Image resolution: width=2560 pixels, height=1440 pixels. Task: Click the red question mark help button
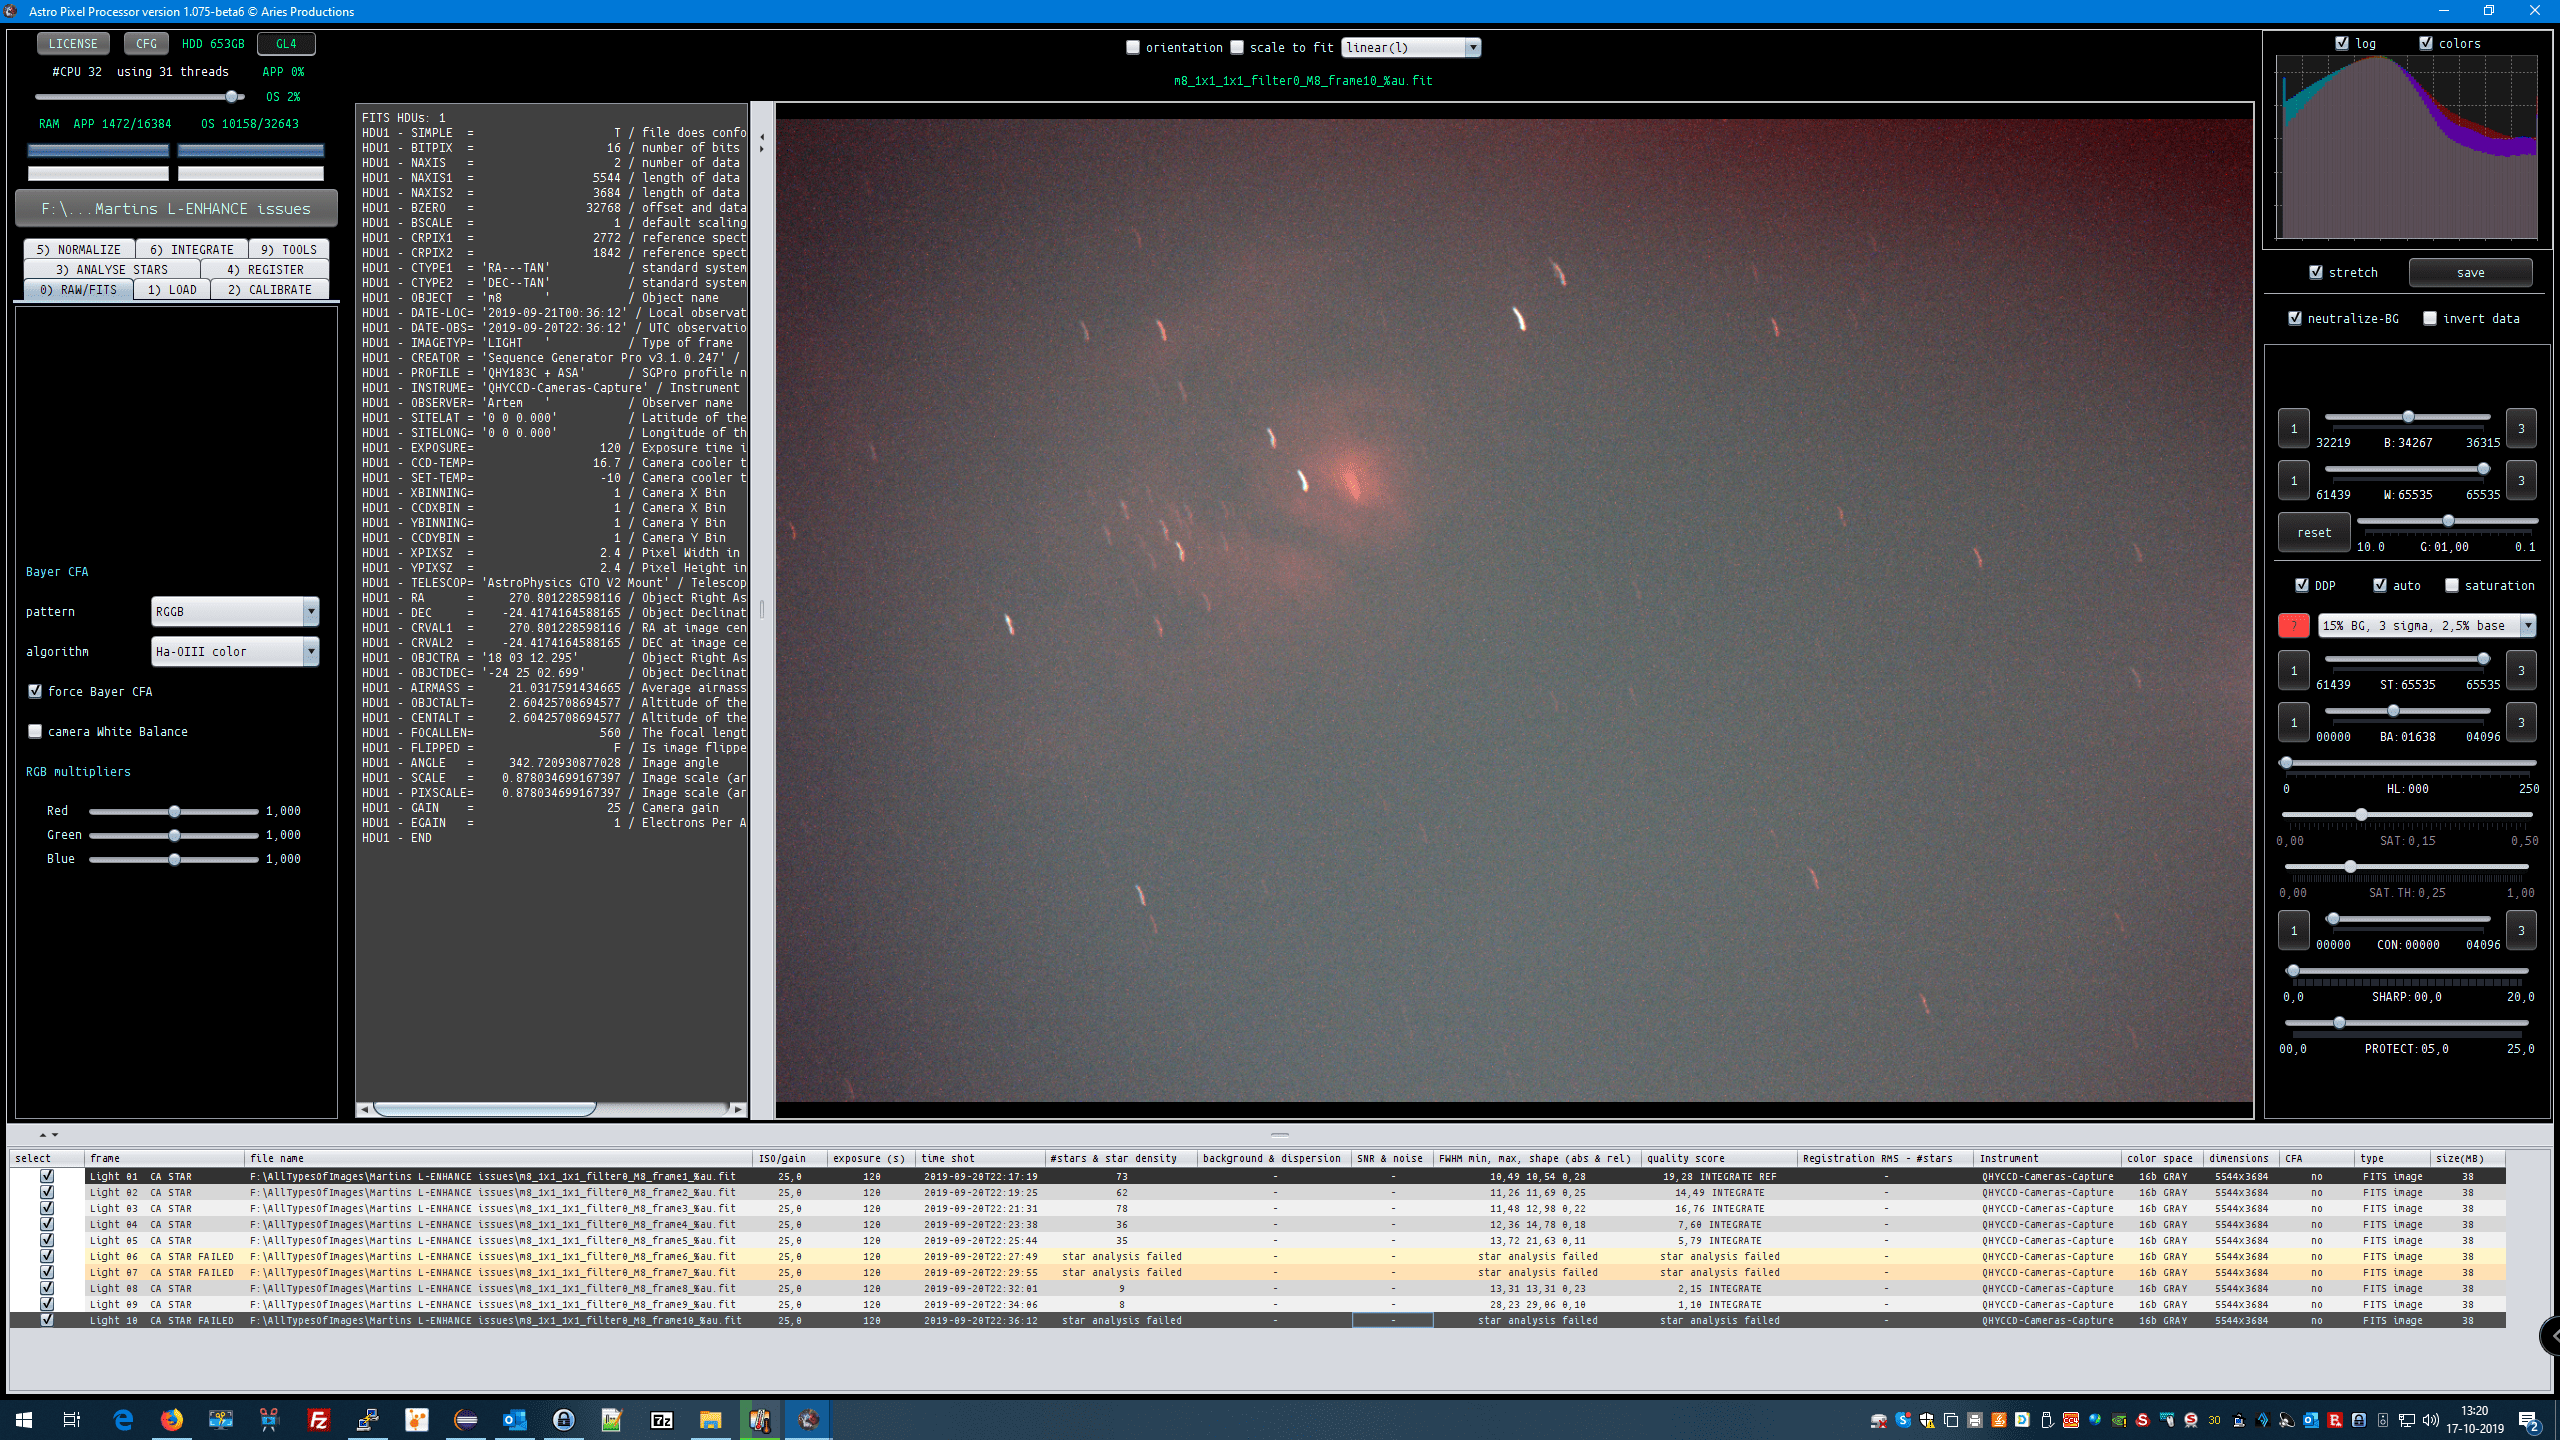click(2293, 626)
